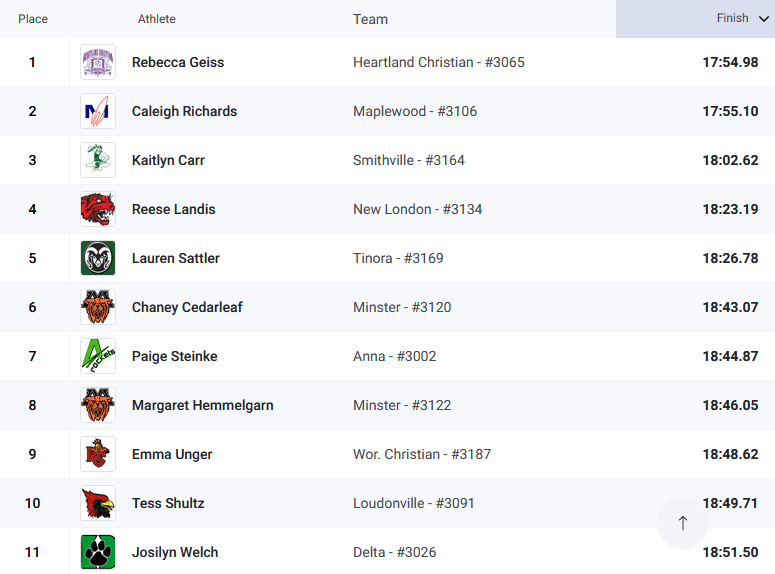Click the Athlete column header
Image resolution: width=775 pixels, height=574 pixels.
157,19
